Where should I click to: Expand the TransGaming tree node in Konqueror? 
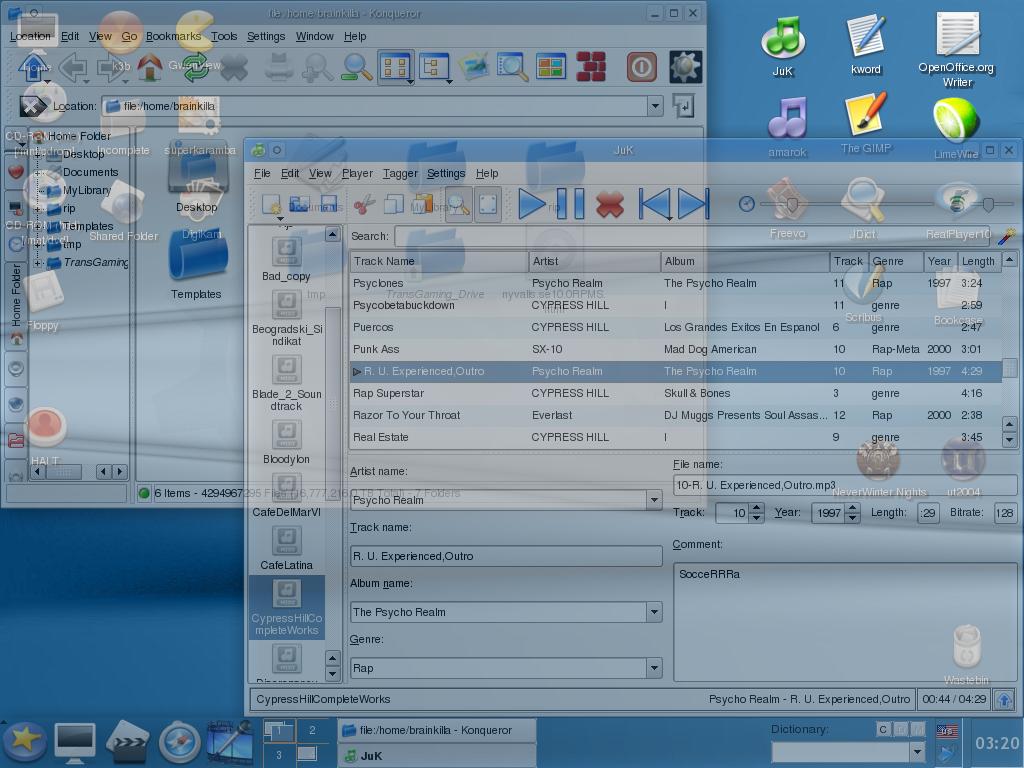tap(39, 263)
